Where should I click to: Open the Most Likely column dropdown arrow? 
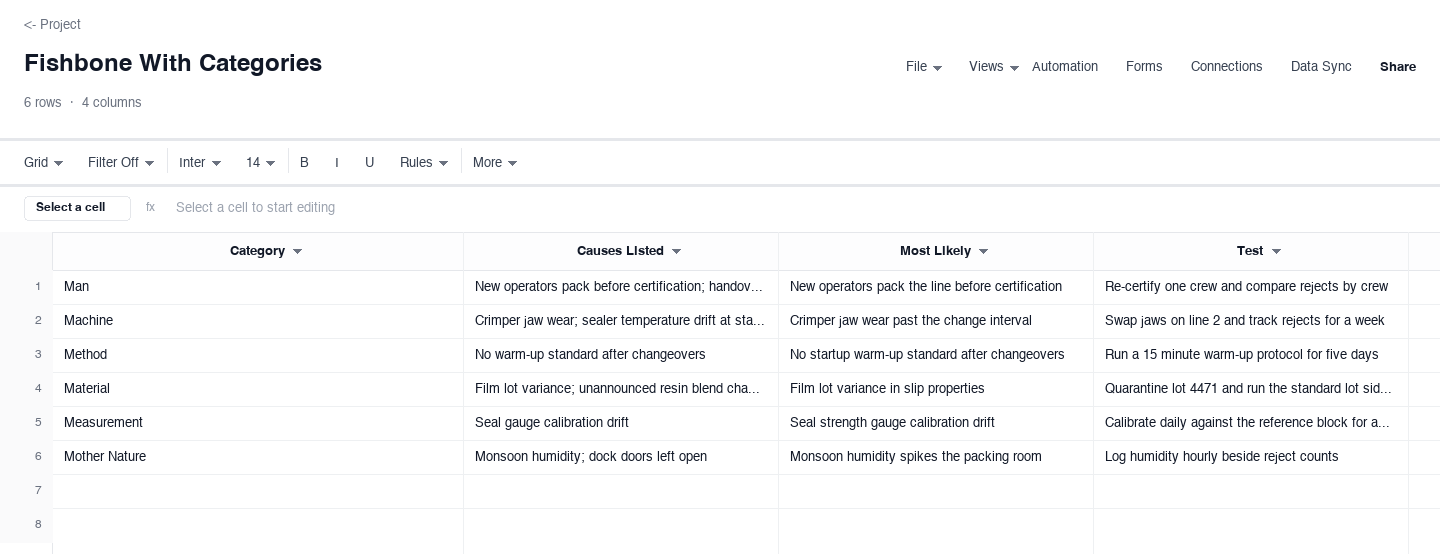(x=983, y=252)
